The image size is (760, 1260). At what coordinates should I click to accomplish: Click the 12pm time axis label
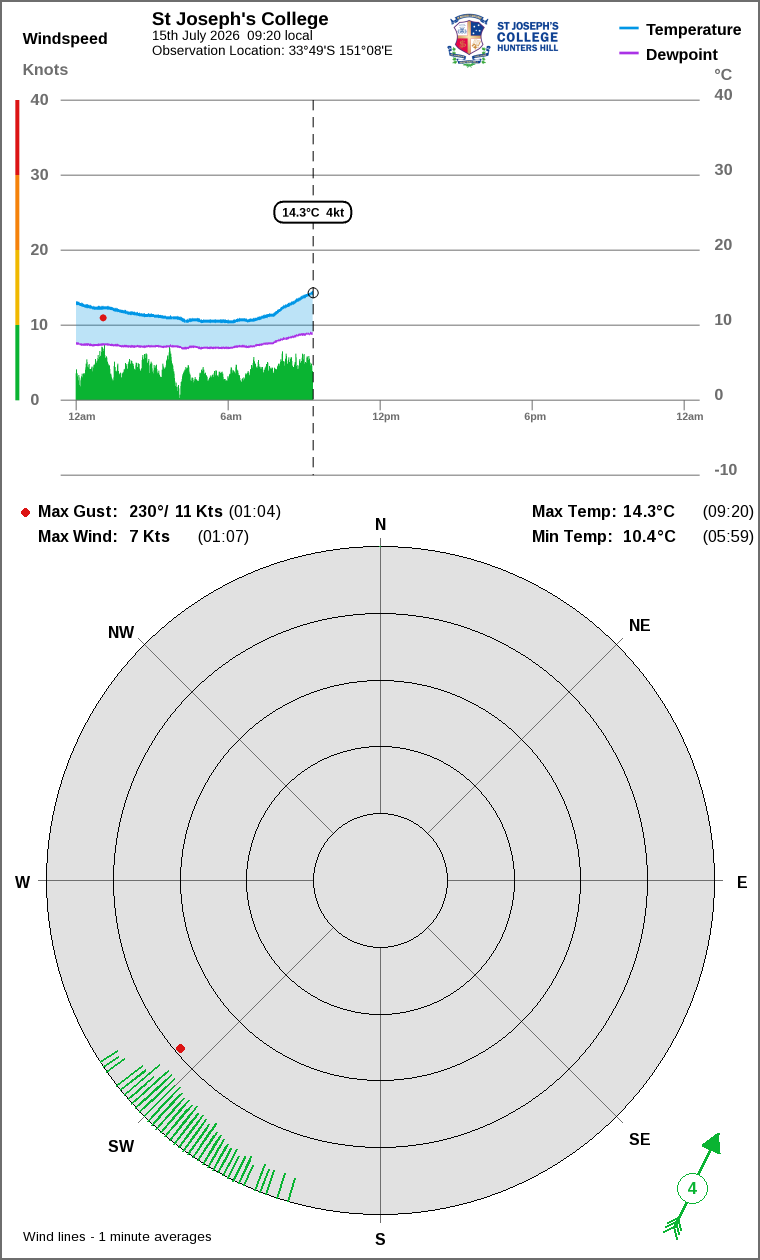386,416
